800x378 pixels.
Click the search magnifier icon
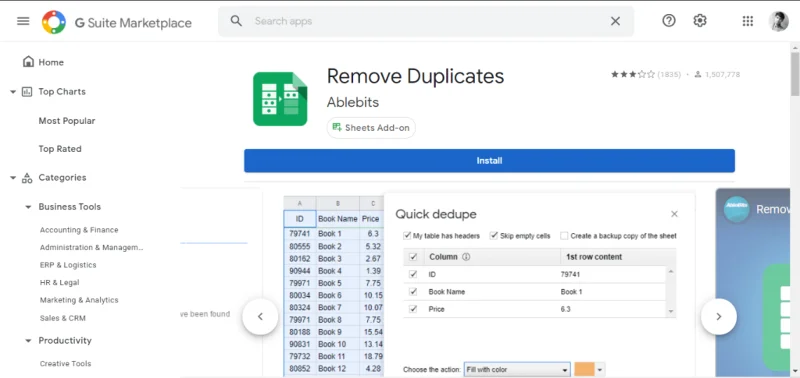(236, 21)
